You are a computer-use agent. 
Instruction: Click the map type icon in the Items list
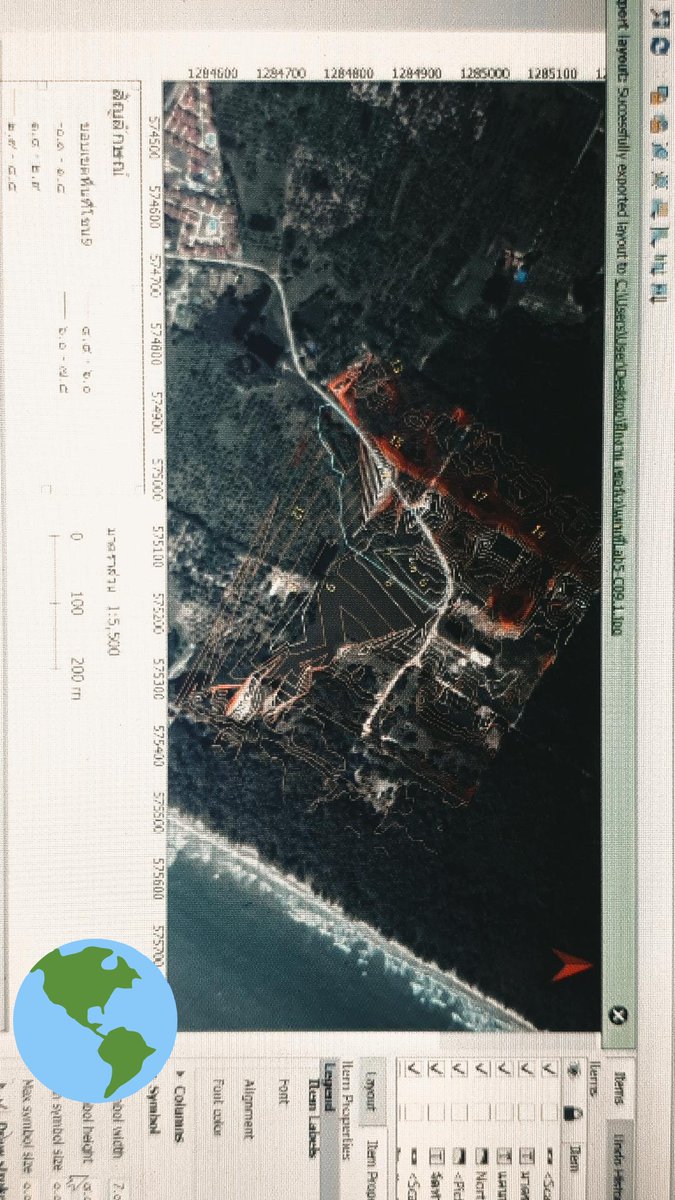(x=504, y=1156)
